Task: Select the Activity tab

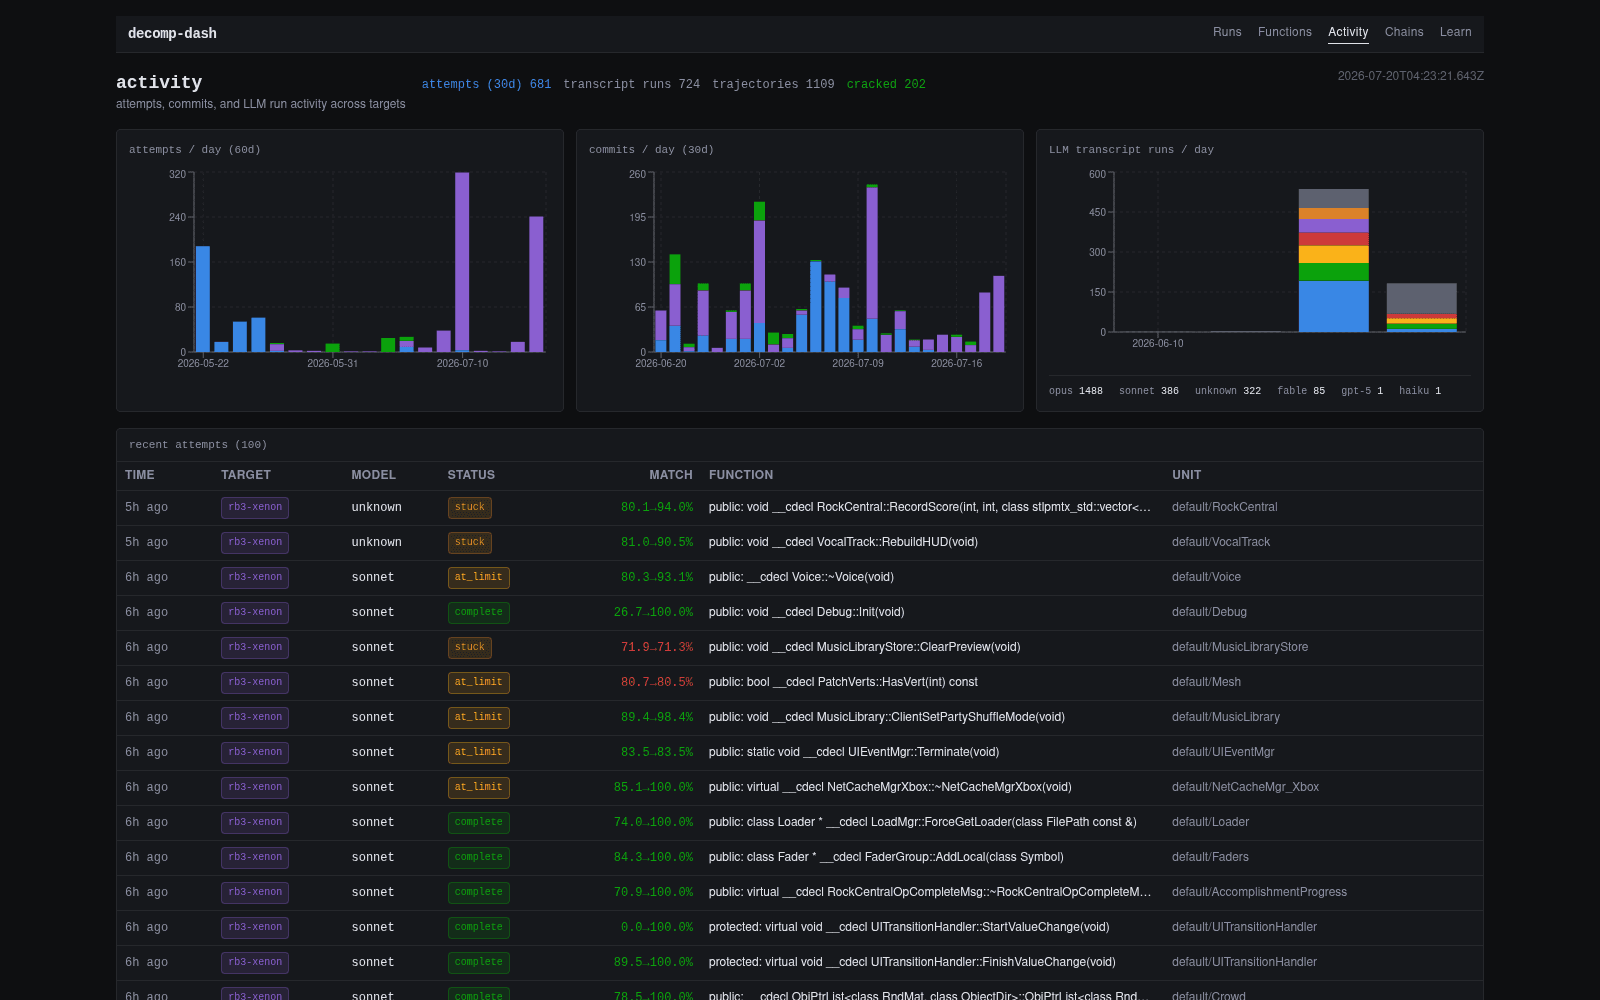Action: click(1348, 32)
